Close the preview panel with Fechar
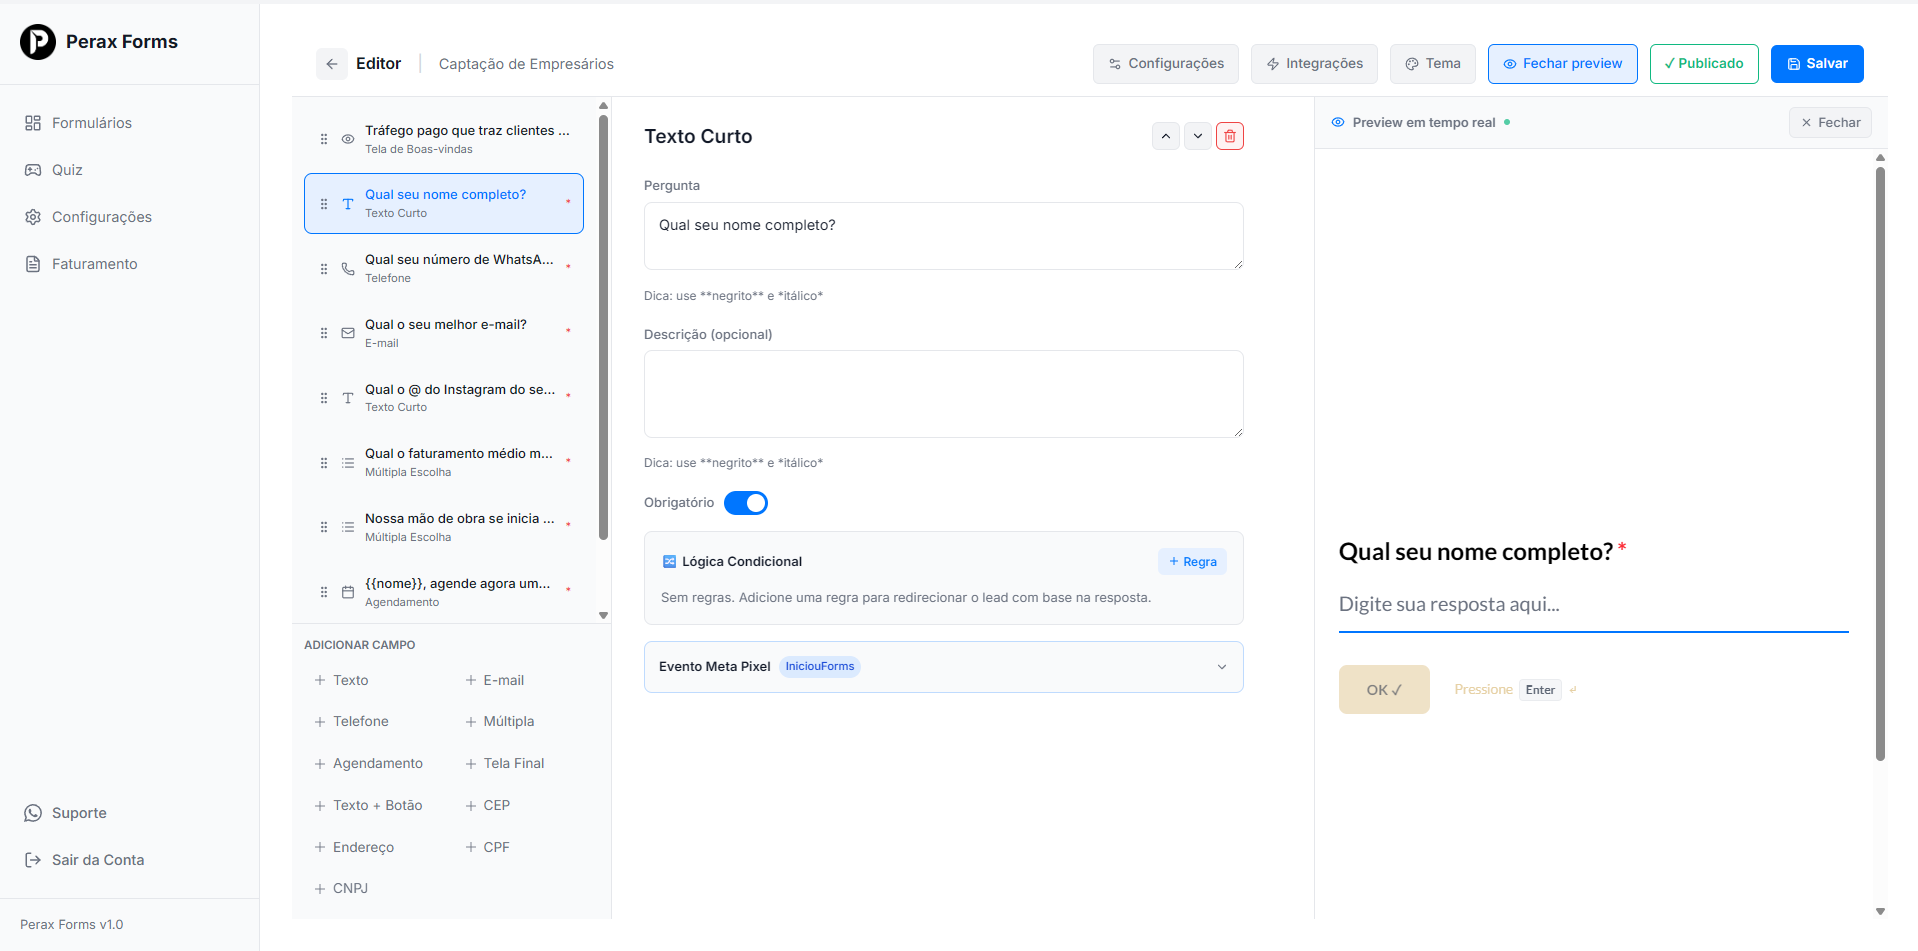Screen dimensions: 1918x951 click(x=1830, y=123)
